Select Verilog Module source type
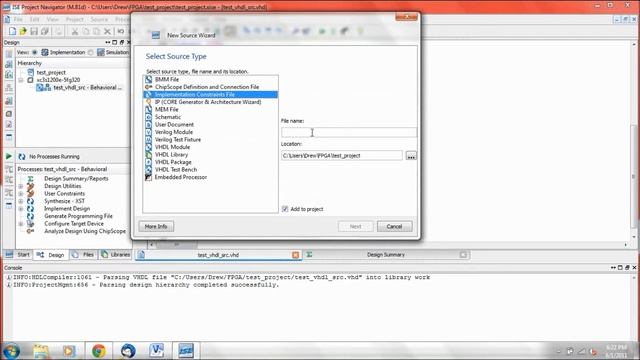 pyautogui.click(x=174, y=132)
